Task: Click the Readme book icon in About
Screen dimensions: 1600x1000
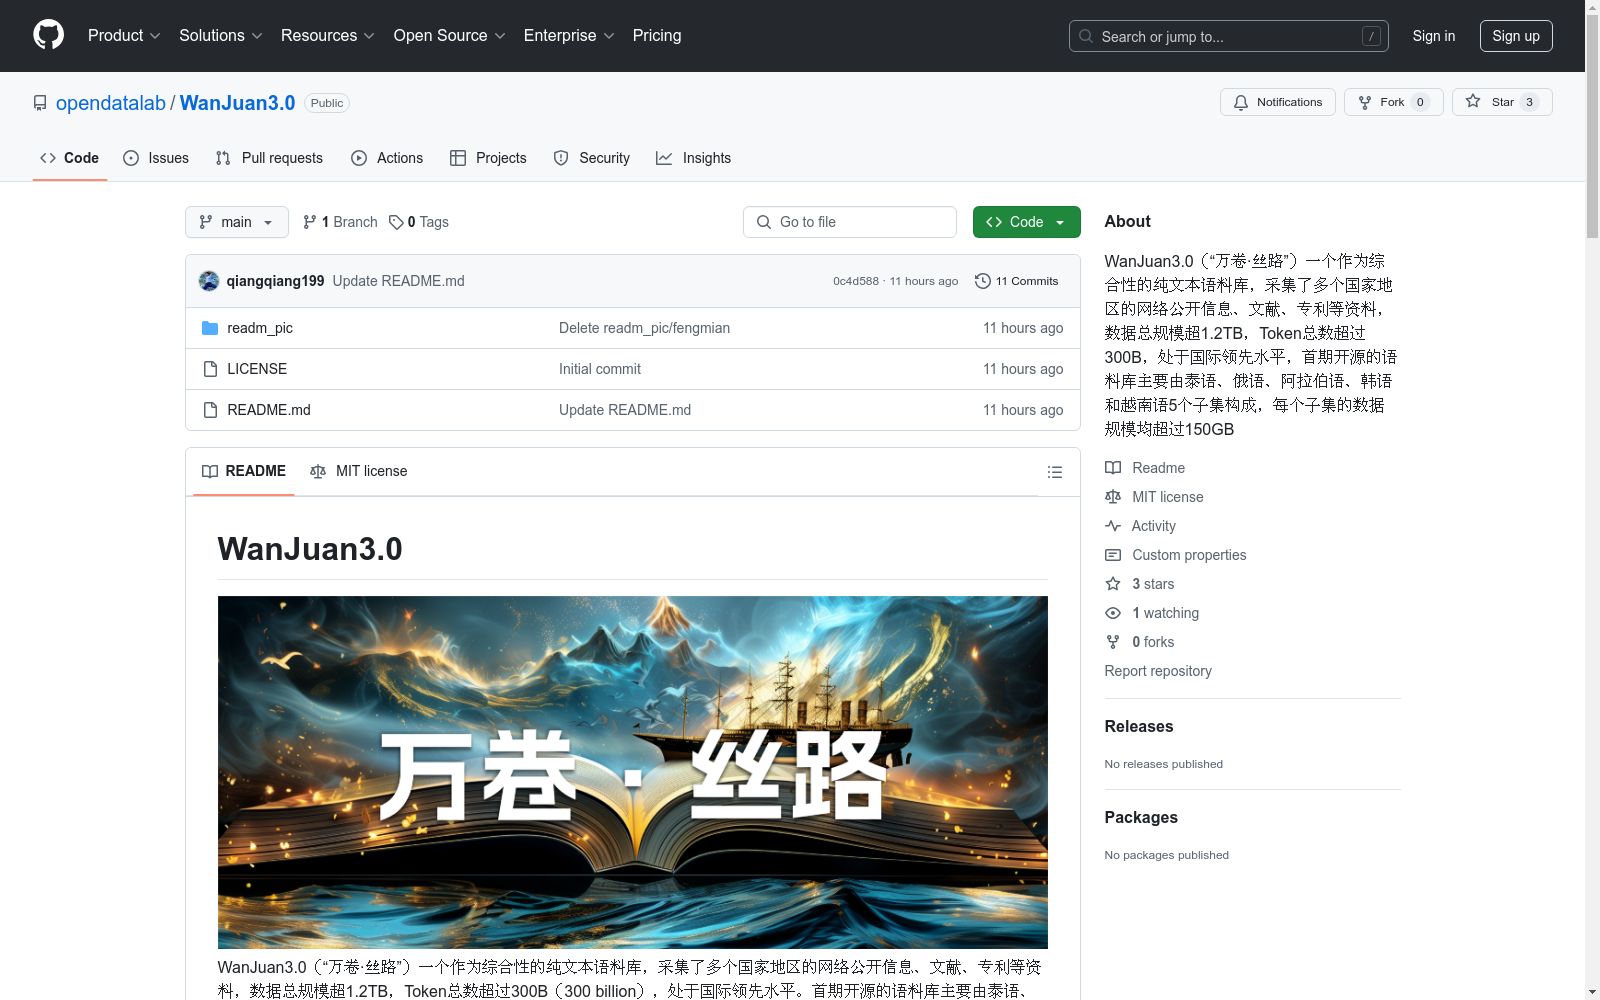Action: (x=1113, y=468)
